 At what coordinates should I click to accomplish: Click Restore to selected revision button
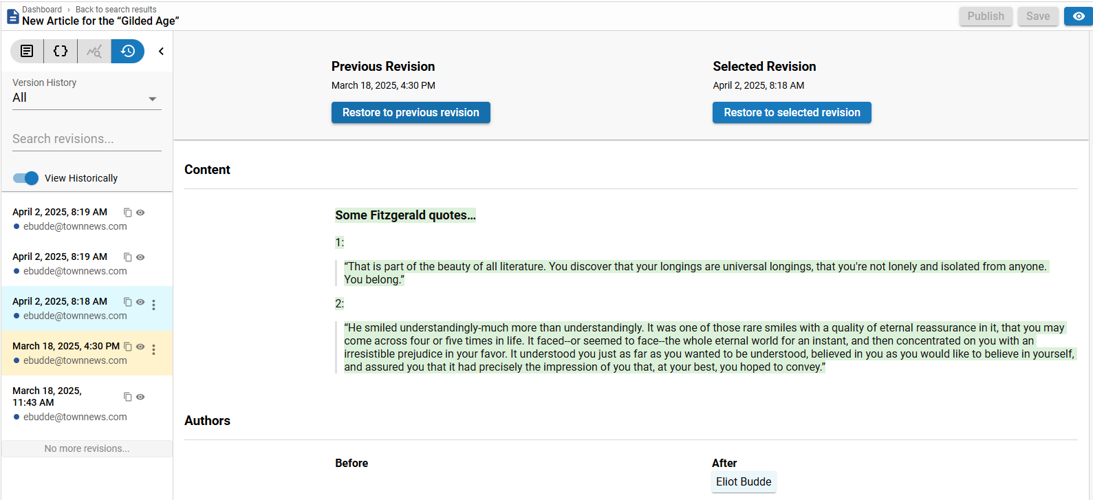click(x=791, y=113)
